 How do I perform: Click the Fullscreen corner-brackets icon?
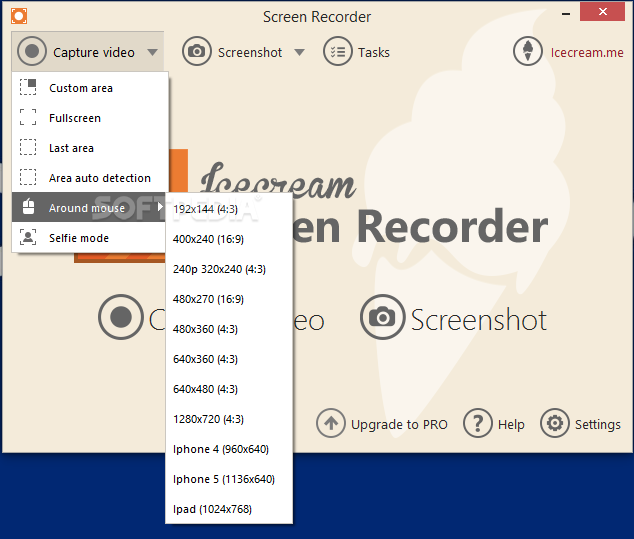click(x=28, y=117)
